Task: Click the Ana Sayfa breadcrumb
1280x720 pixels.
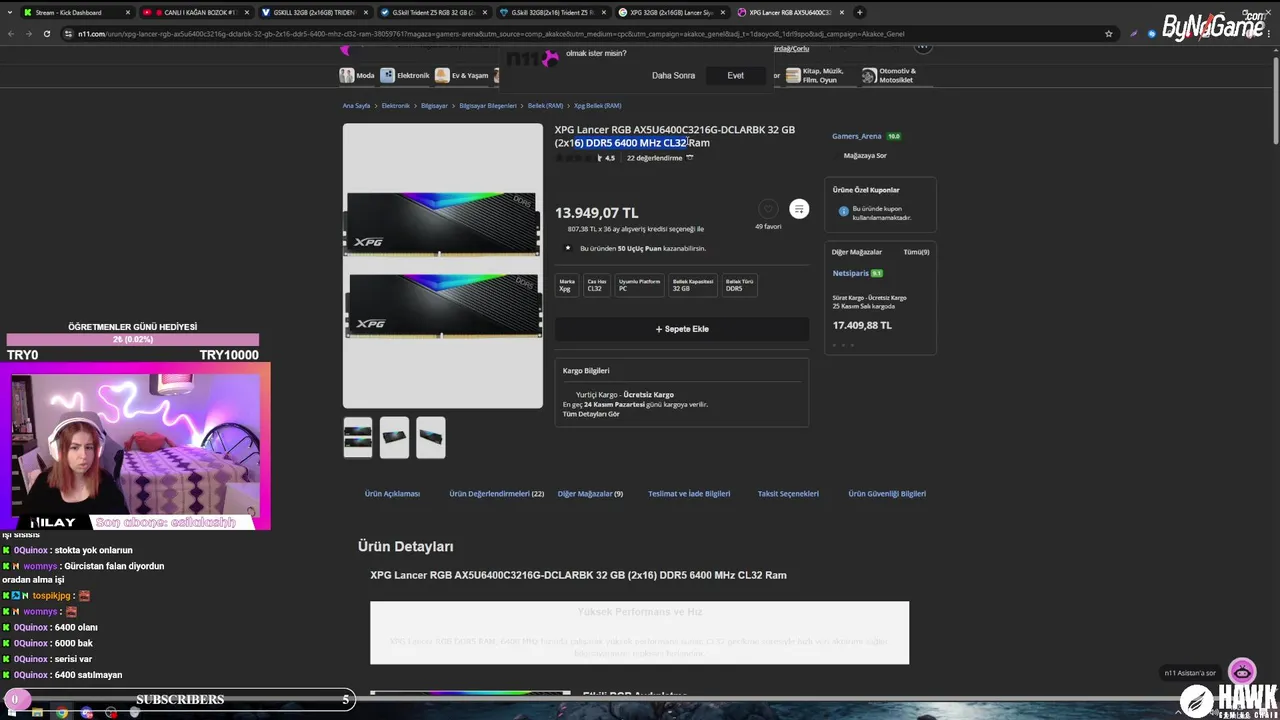Action: (x=356, y=105)
